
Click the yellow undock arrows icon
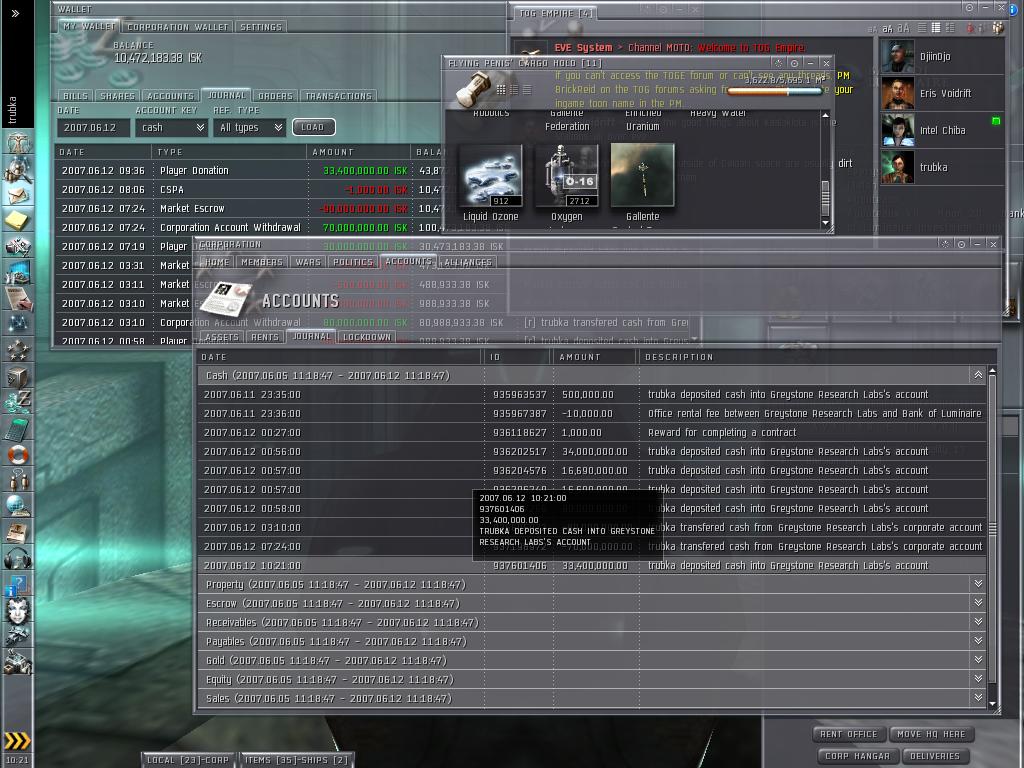[x=18, y=740]
